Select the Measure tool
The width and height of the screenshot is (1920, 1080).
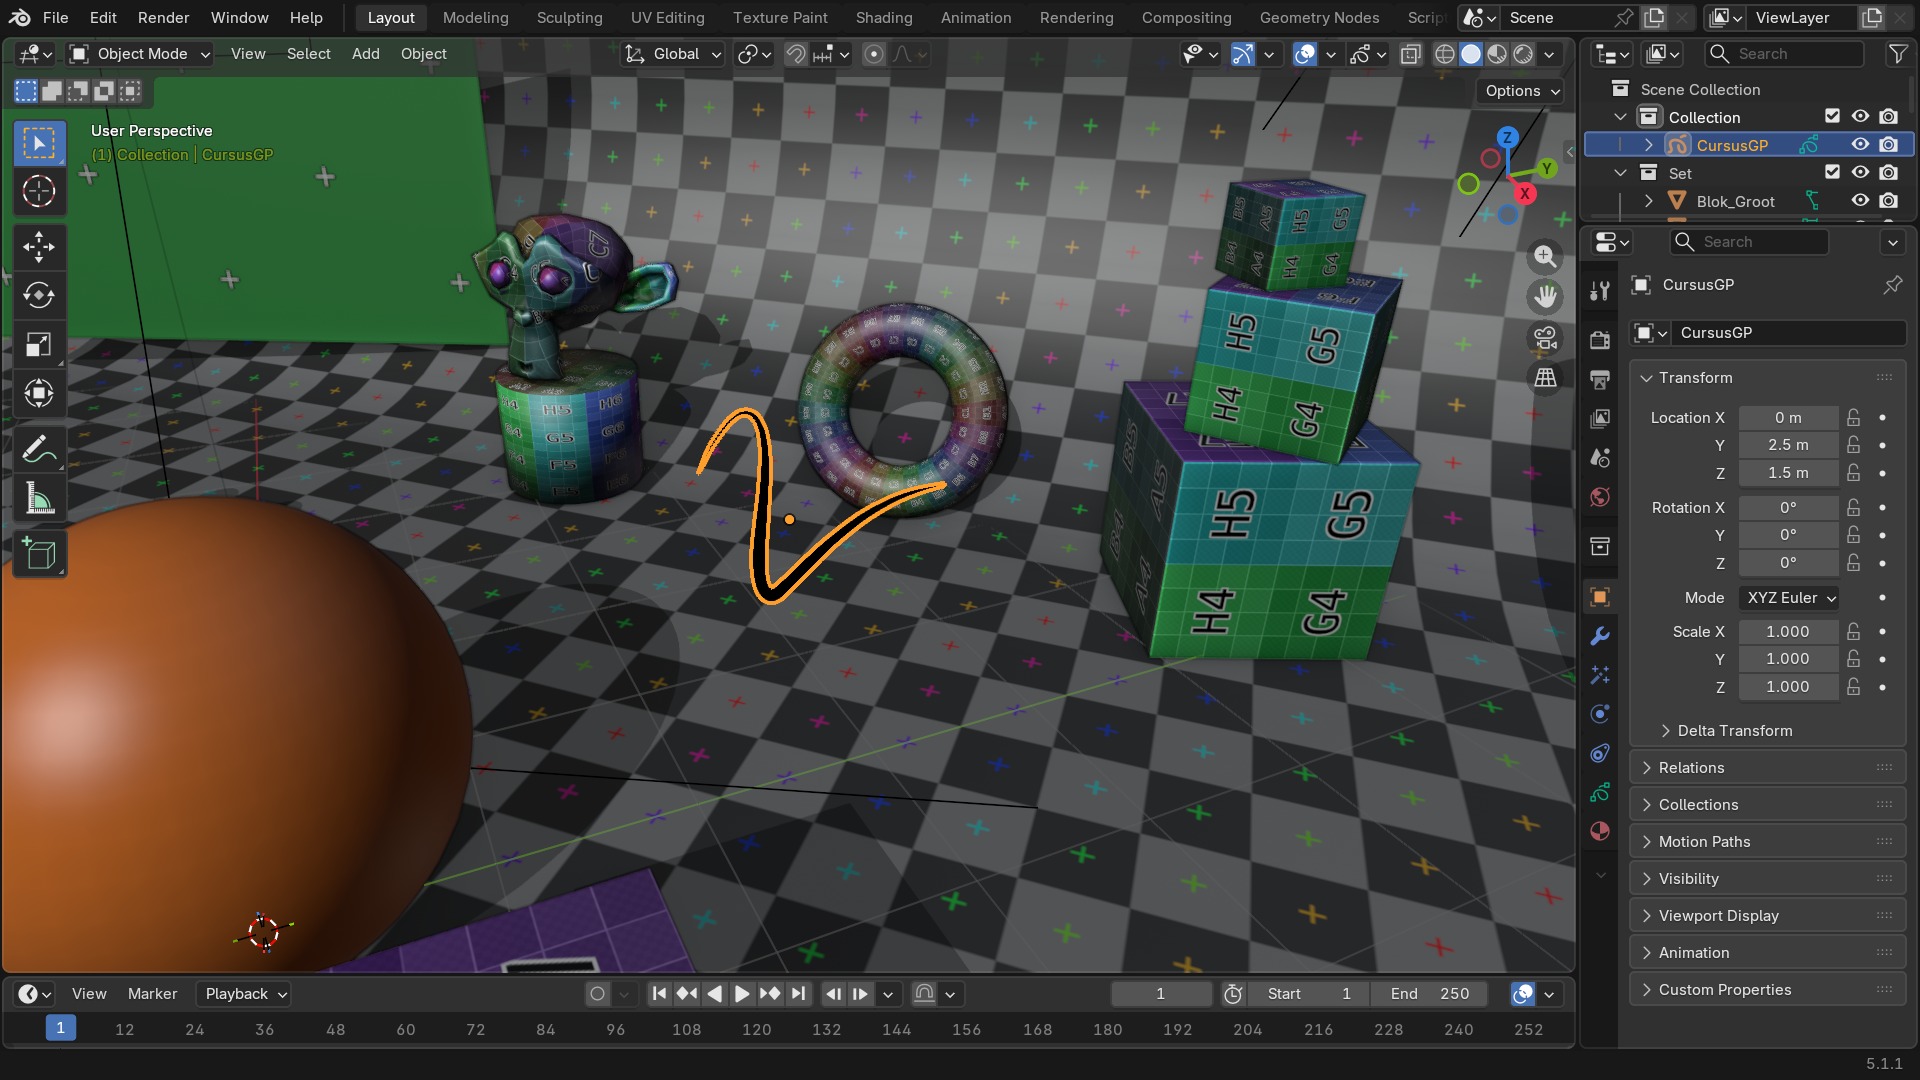tap(39, 499)
